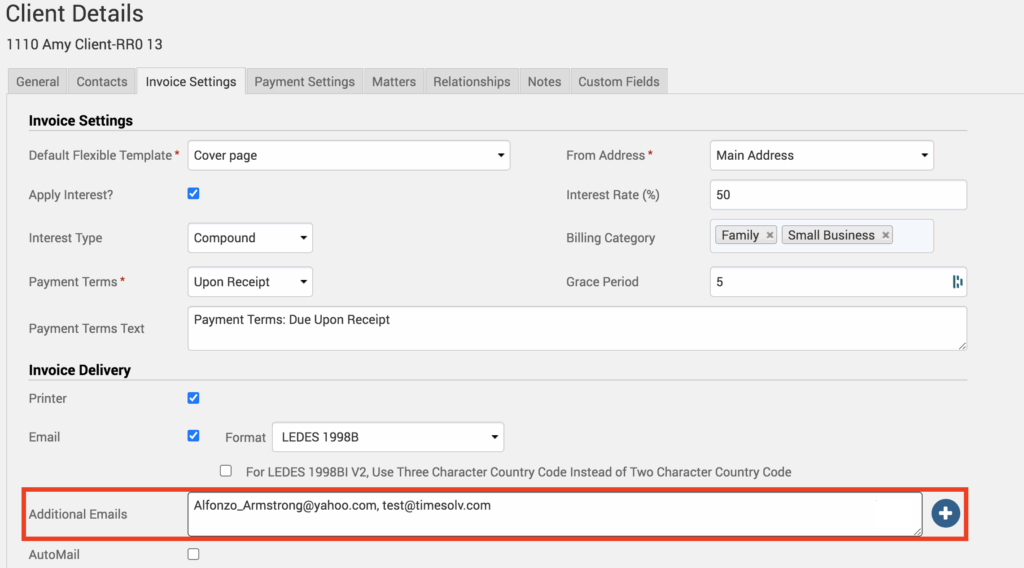Remove the Family billing category tag
This screenshot has height=568, width=1024.
coord(769,236)
